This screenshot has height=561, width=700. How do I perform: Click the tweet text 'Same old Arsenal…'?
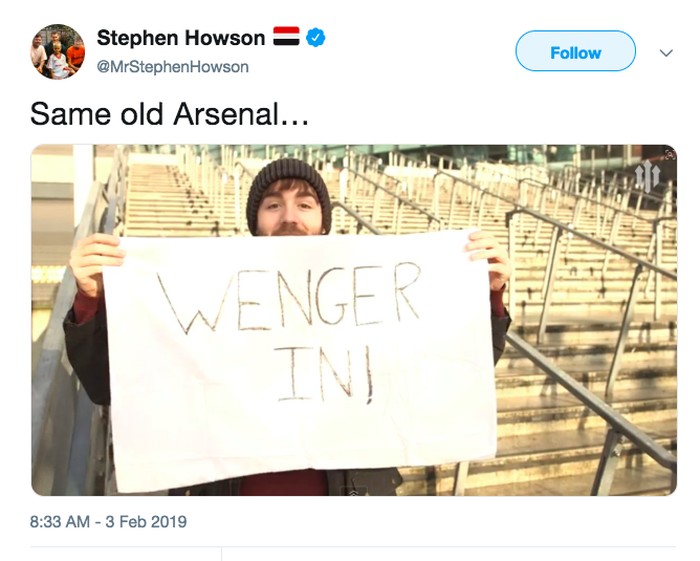point(169,114)
